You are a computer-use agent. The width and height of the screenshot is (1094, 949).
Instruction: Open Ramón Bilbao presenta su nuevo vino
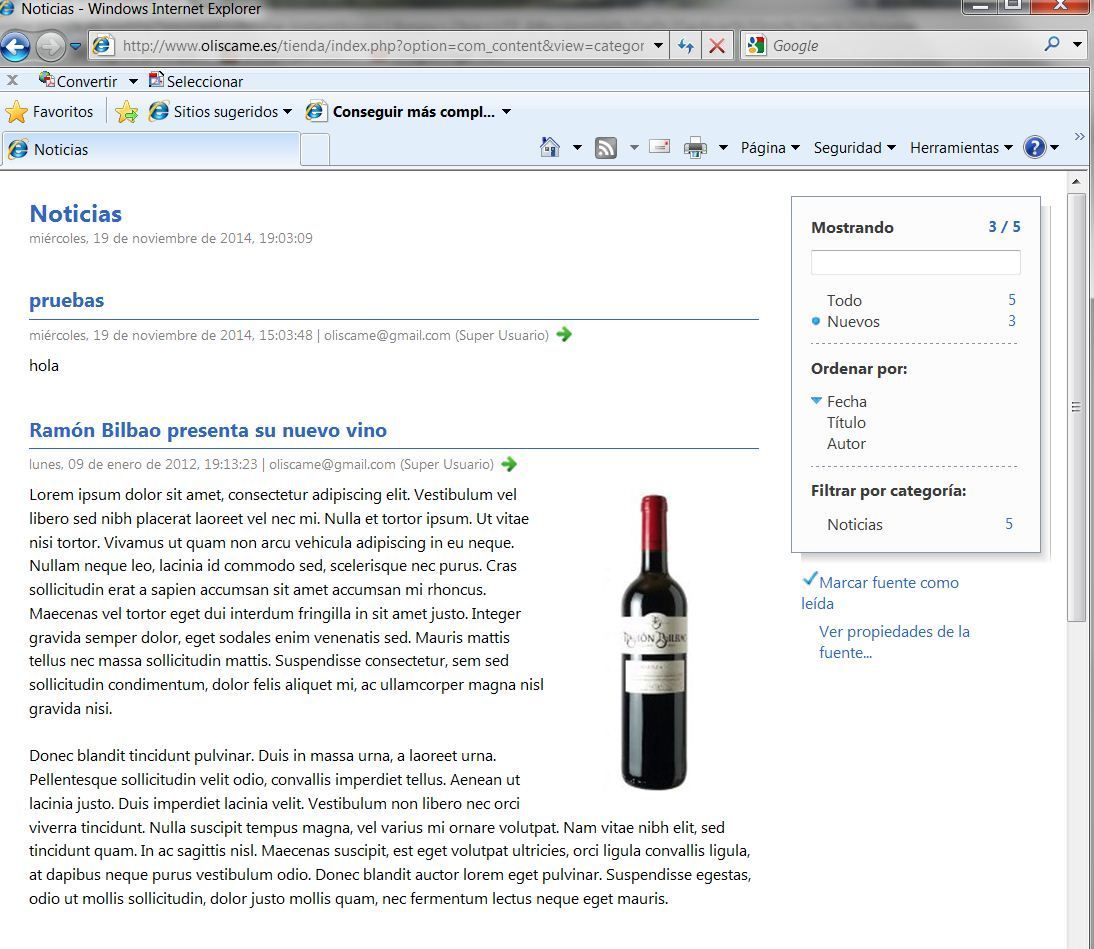(208, 430)
